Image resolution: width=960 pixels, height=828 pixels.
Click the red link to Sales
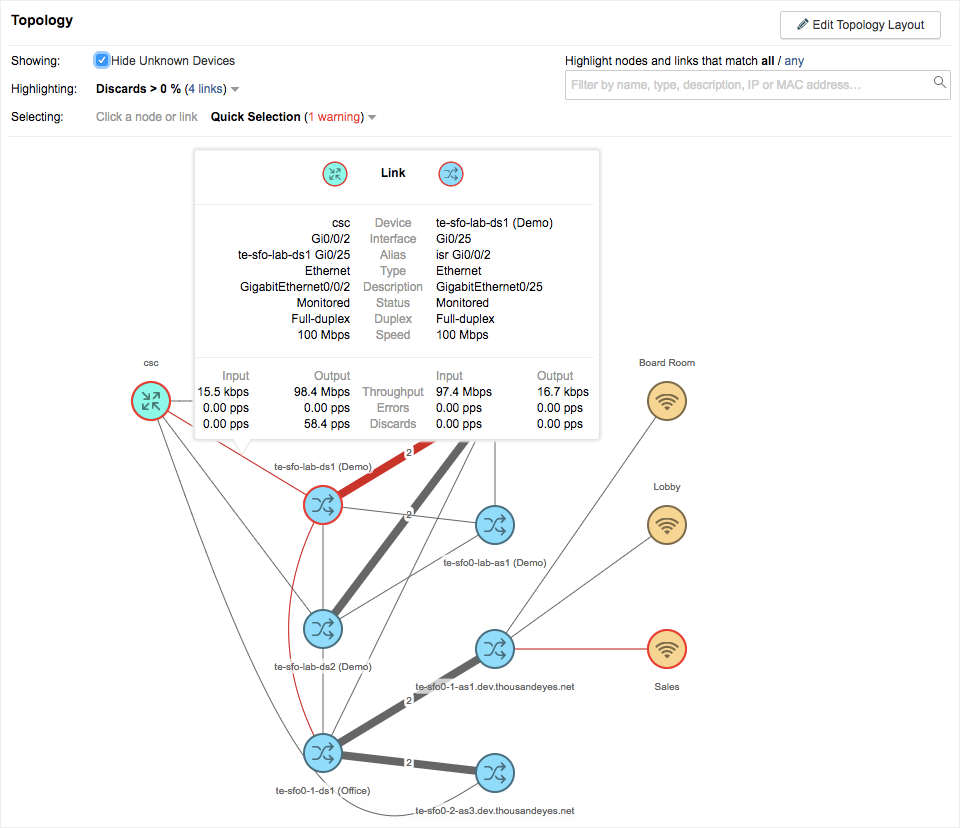580,649
